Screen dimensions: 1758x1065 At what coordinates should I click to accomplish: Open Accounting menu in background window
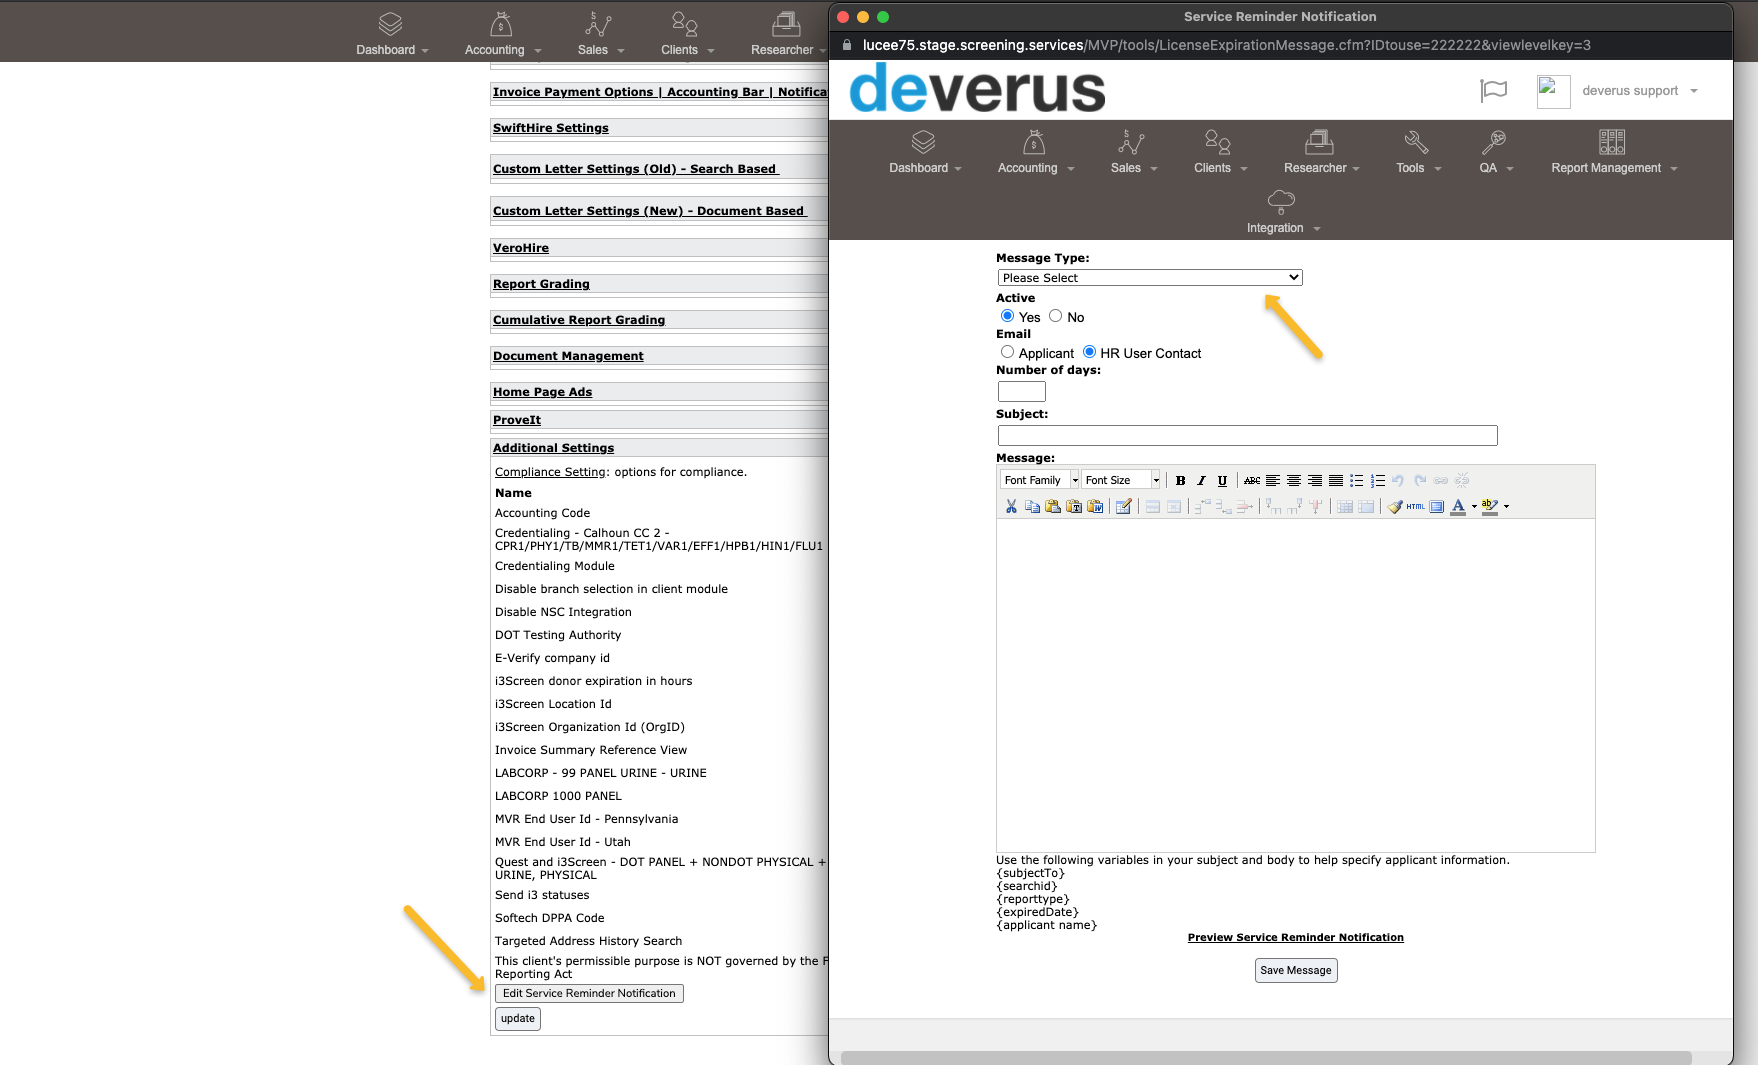click(x=503, y=50)
